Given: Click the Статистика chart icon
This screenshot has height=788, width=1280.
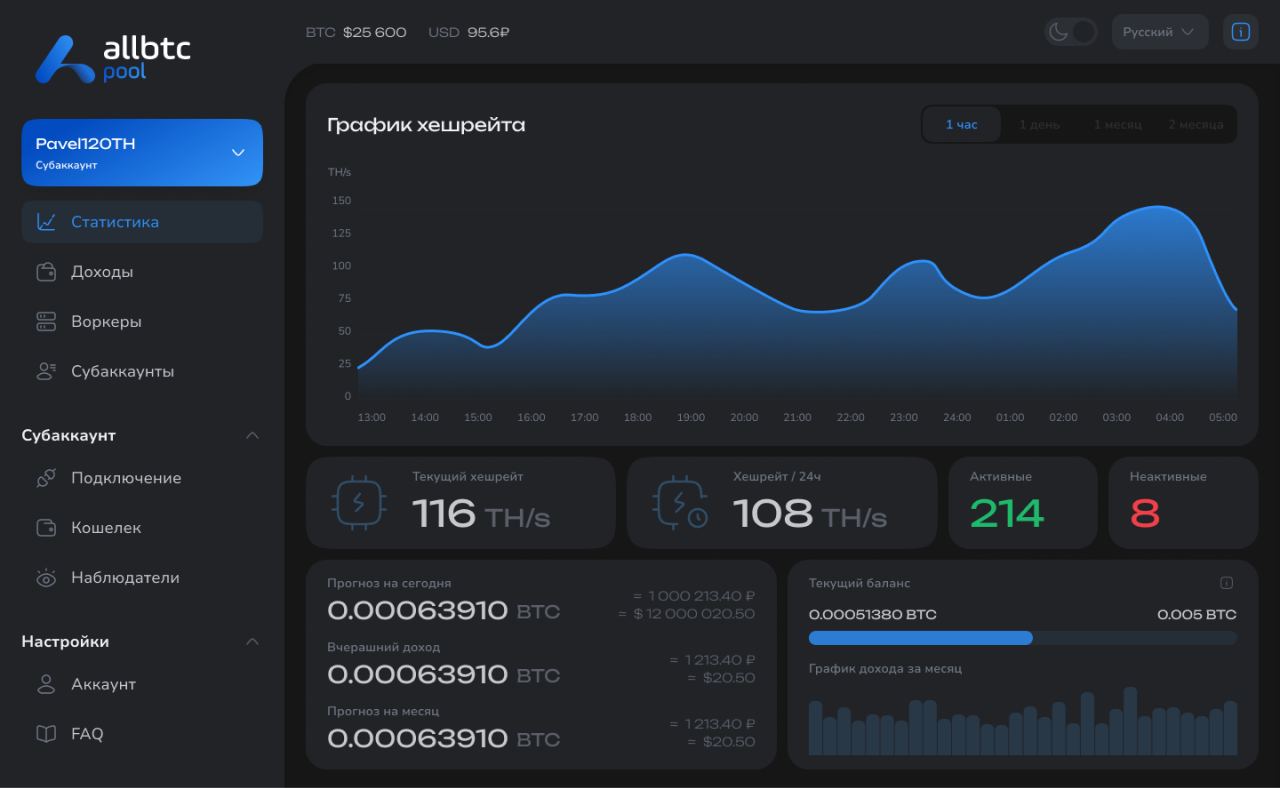Looking at the screenshot, I should click(x=46, y=222).
